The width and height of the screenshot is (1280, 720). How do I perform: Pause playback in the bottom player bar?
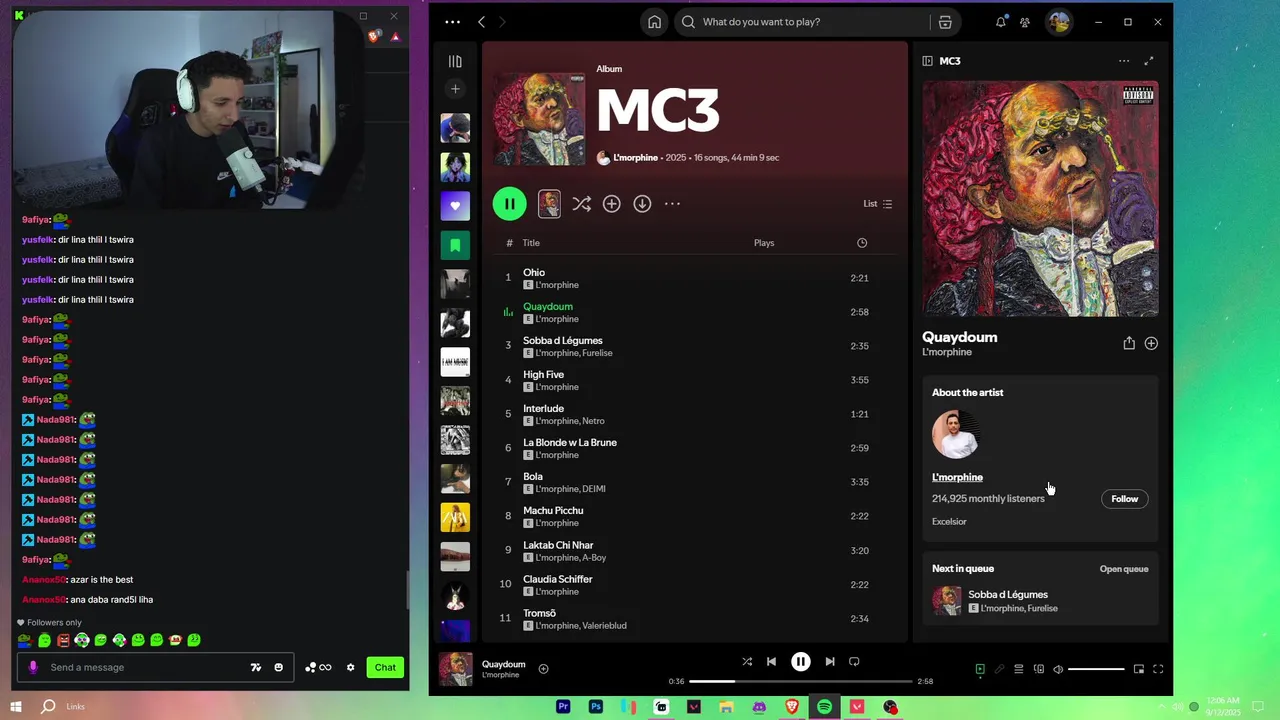pos(801,662)
